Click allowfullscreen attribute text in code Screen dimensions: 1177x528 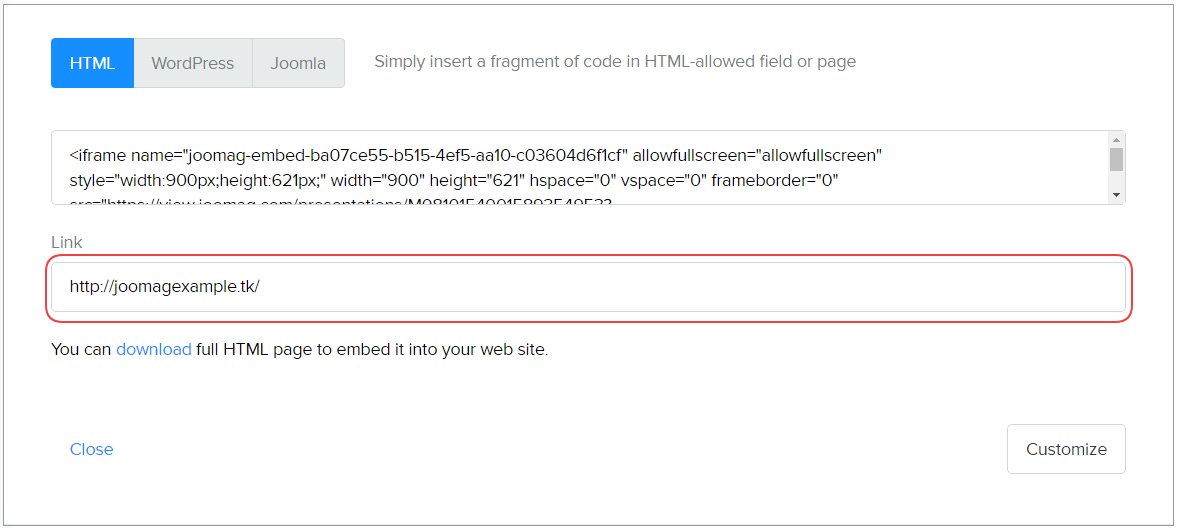pyautogui.click(x=757, y=156)
